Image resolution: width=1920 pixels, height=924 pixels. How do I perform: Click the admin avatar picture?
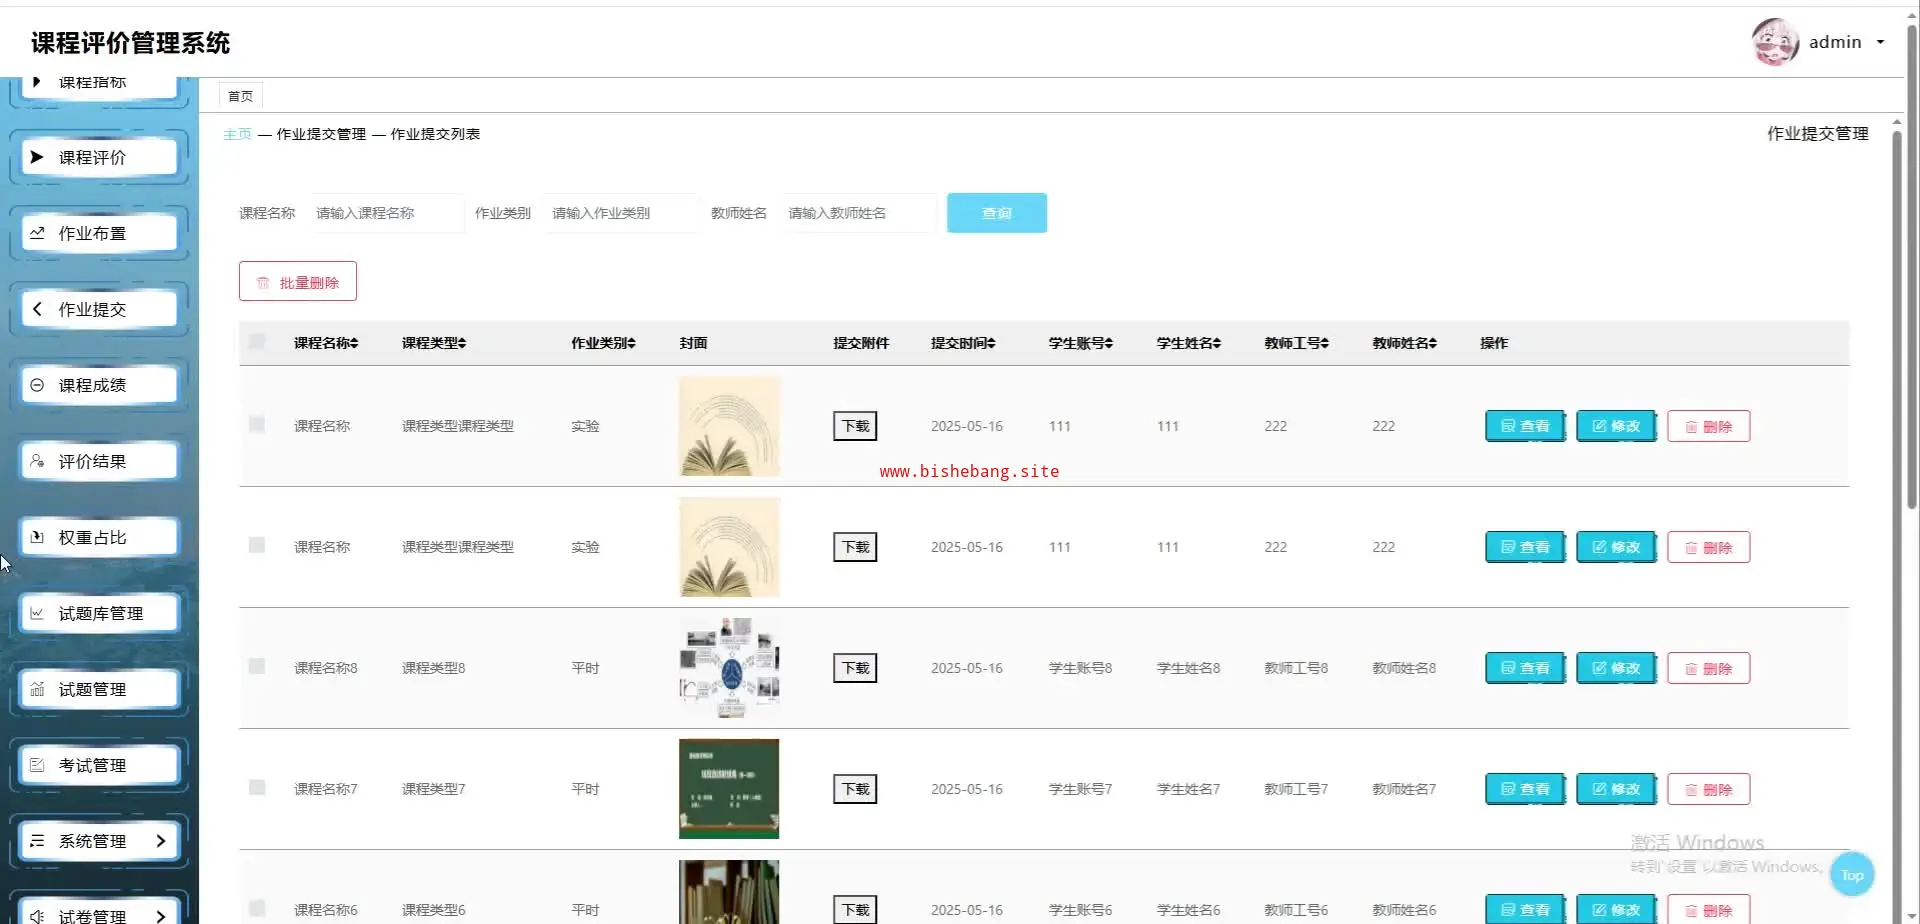tap(1775, 42)
